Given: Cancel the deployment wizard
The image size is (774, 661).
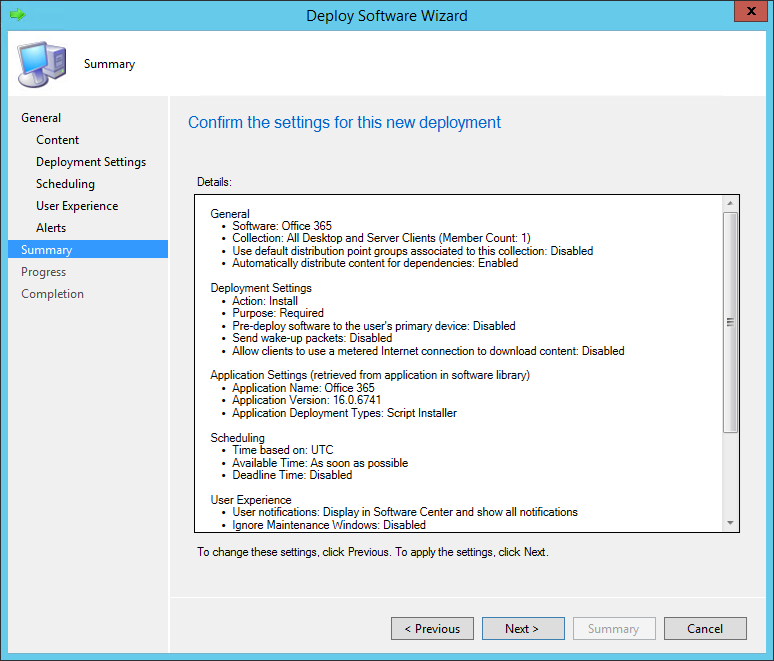Looking at the screenshot, I should click(x=705, y=628).
